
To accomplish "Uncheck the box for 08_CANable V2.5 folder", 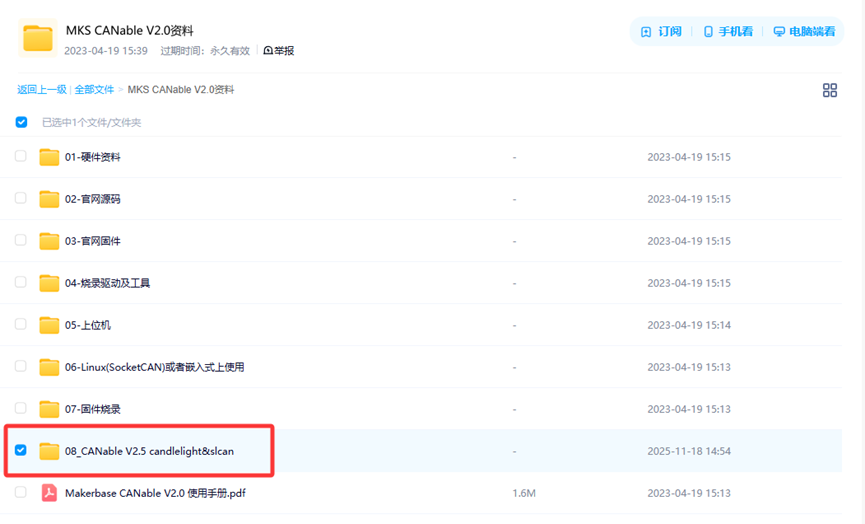I will click(20, 450).
